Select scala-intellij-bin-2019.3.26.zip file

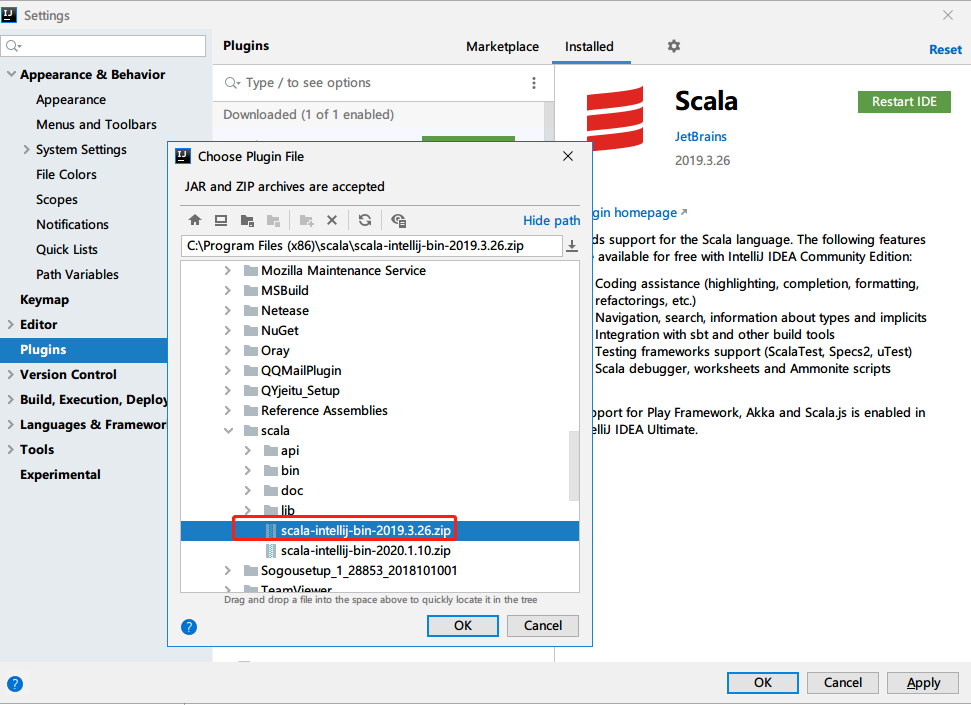pyautogui.click(x=380, y=530)
